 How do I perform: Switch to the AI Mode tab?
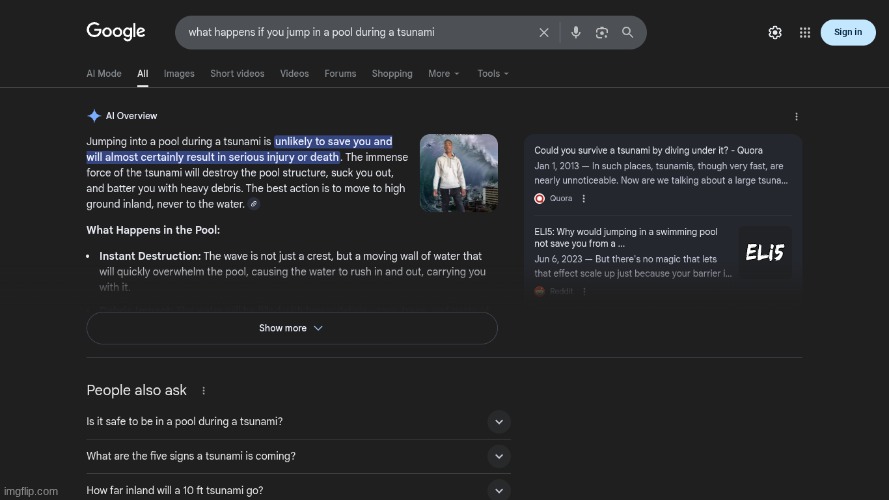click(x=104, y=73)
